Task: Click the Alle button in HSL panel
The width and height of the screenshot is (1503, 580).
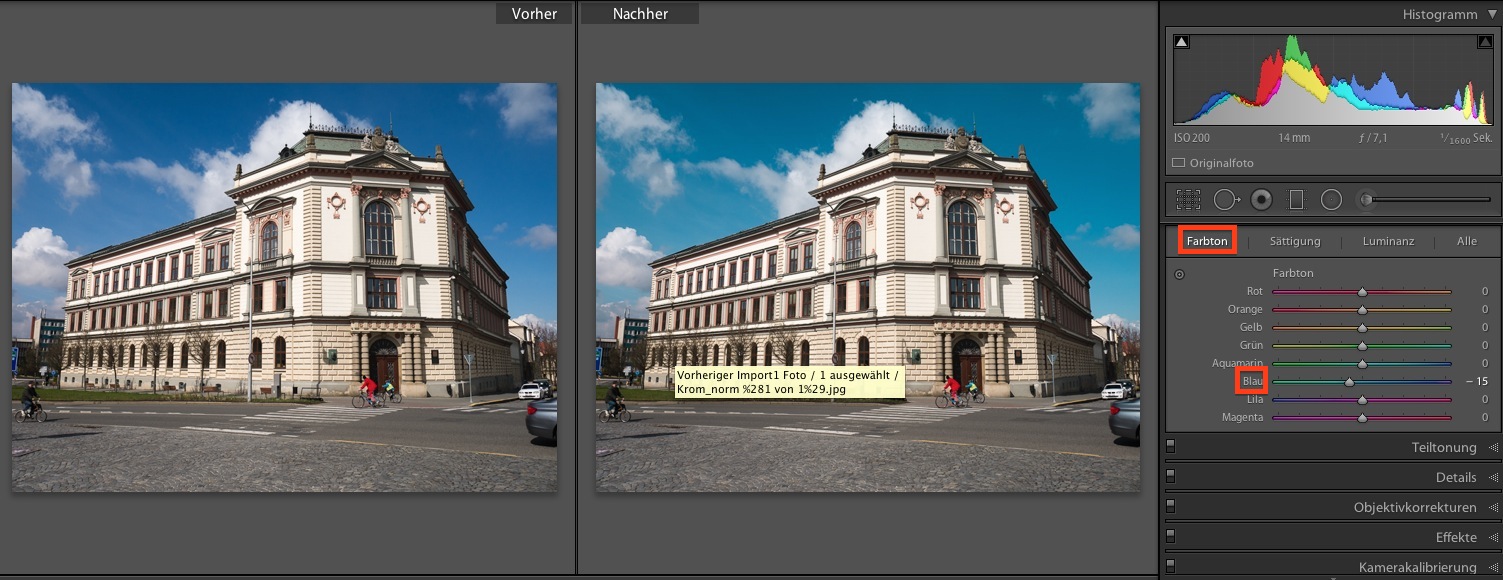Action: click(x=1467, y=241)
